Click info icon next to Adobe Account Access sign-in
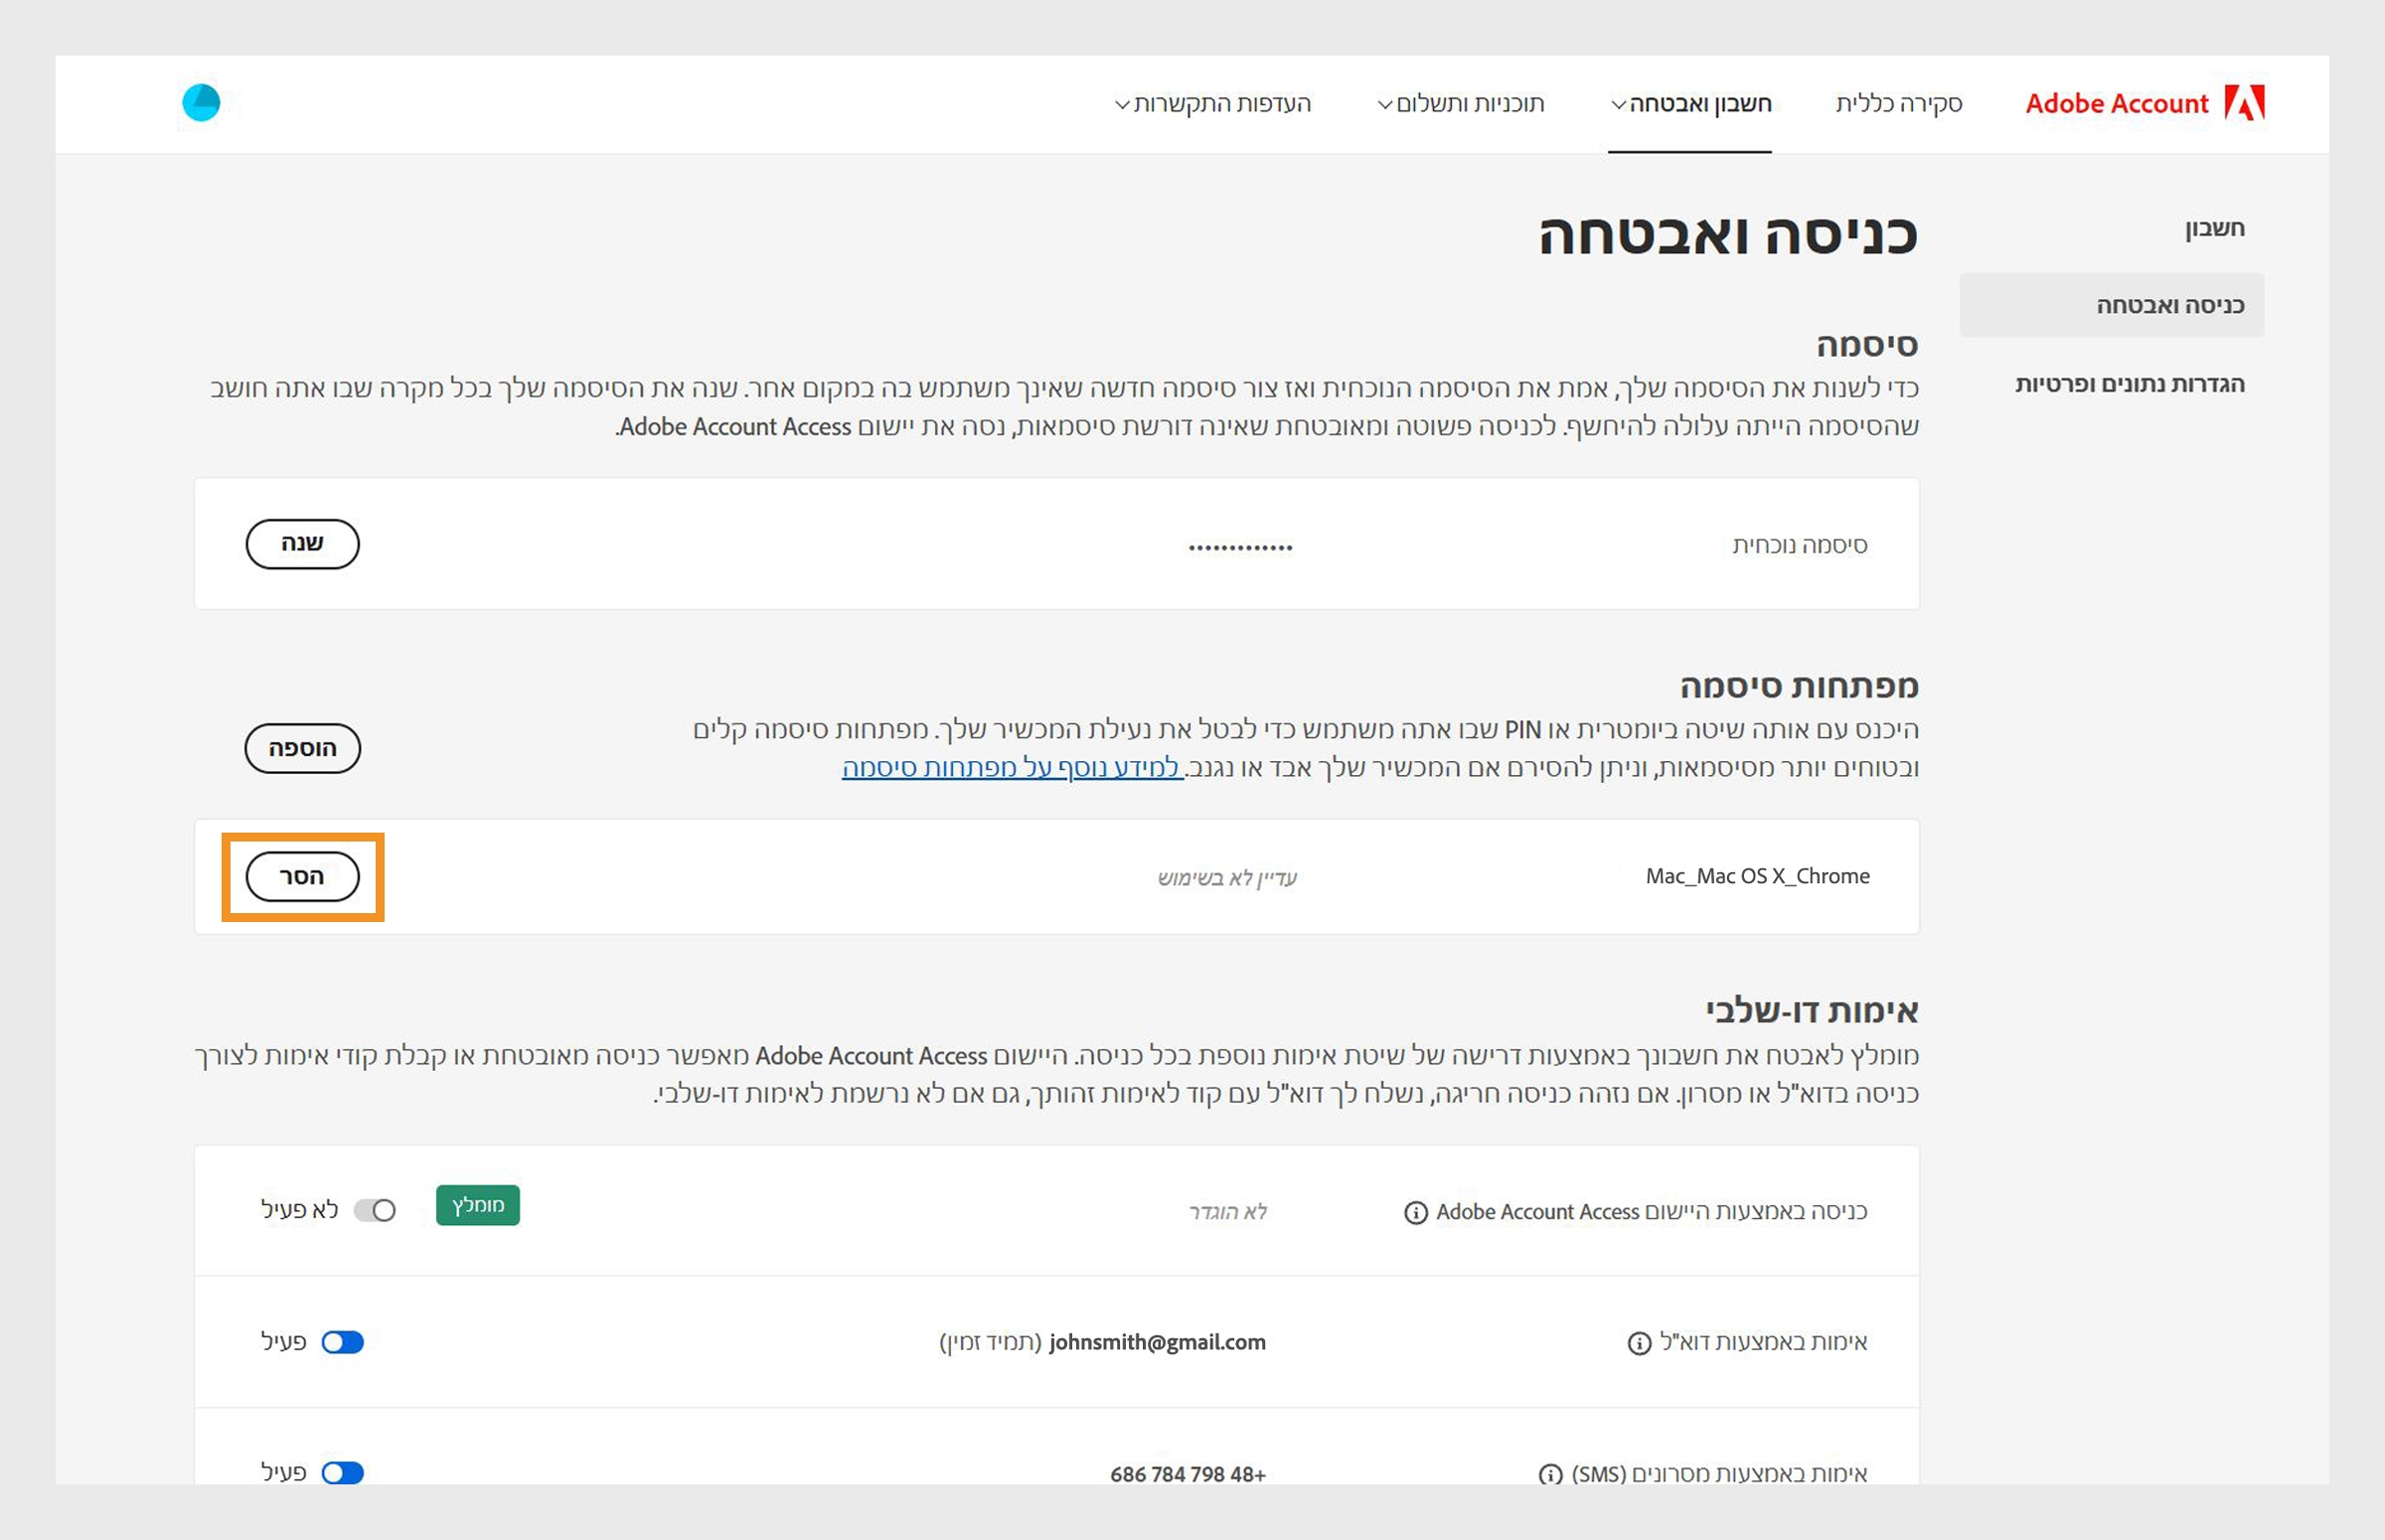This screenshot has height=1540, width=2385. click(1415, 1213)
